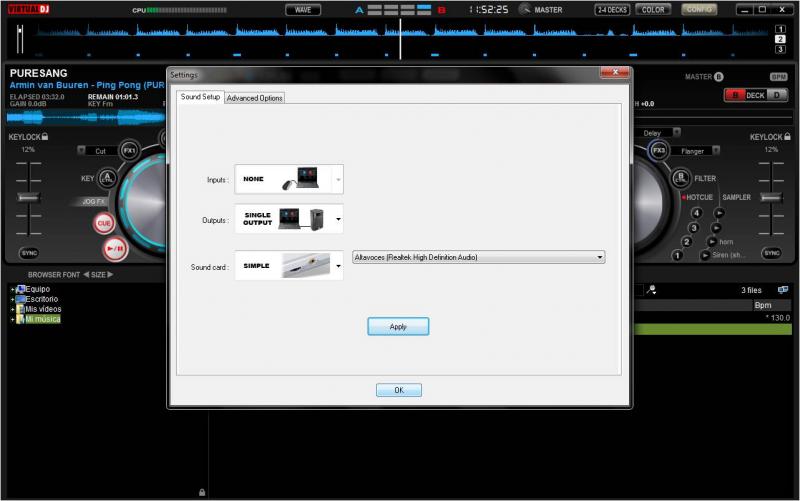This screenshot has height=501, width=800.
Task: Open the Sound card type dropdown
Action: coord(338,266)
